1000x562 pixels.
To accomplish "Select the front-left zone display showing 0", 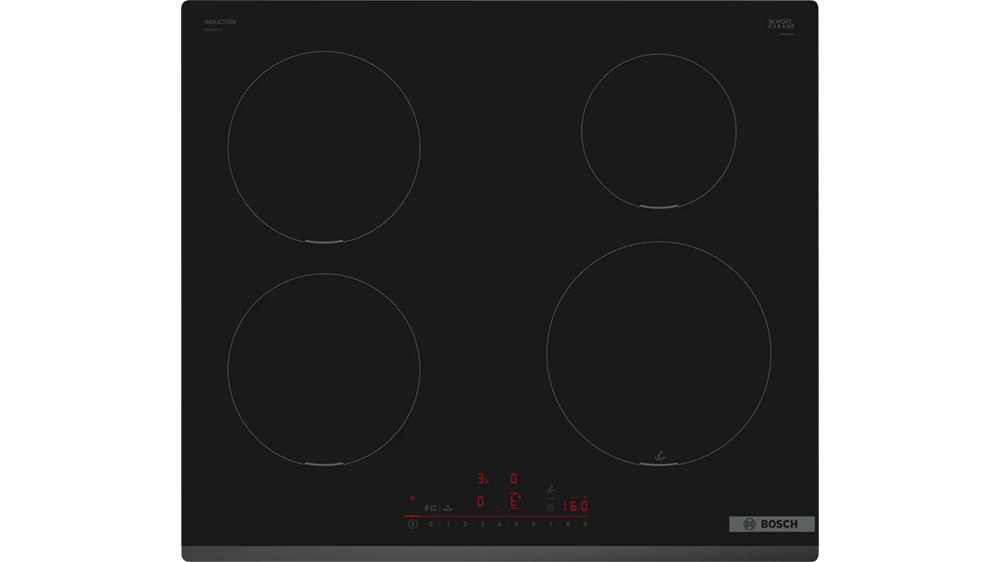I will pos(481,501).
